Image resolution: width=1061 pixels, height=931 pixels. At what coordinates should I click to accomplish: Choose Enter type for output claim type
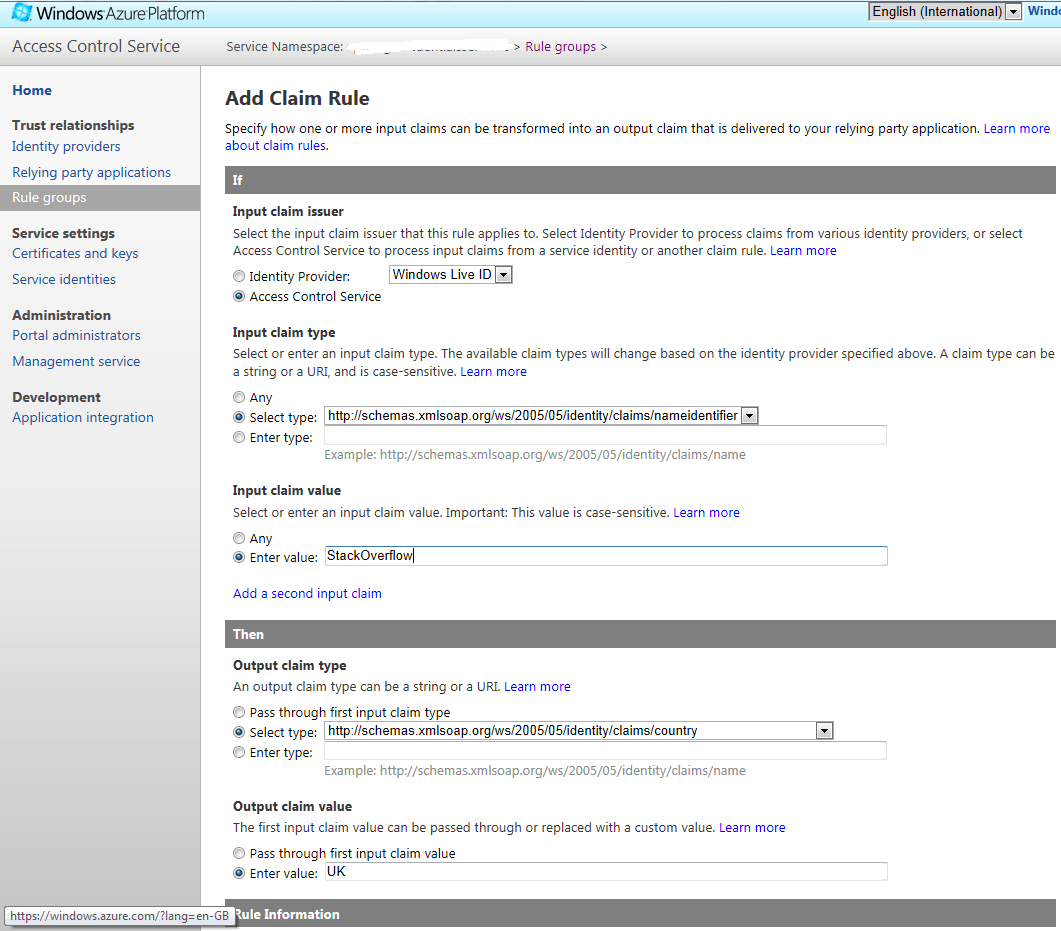coord(239,752)
